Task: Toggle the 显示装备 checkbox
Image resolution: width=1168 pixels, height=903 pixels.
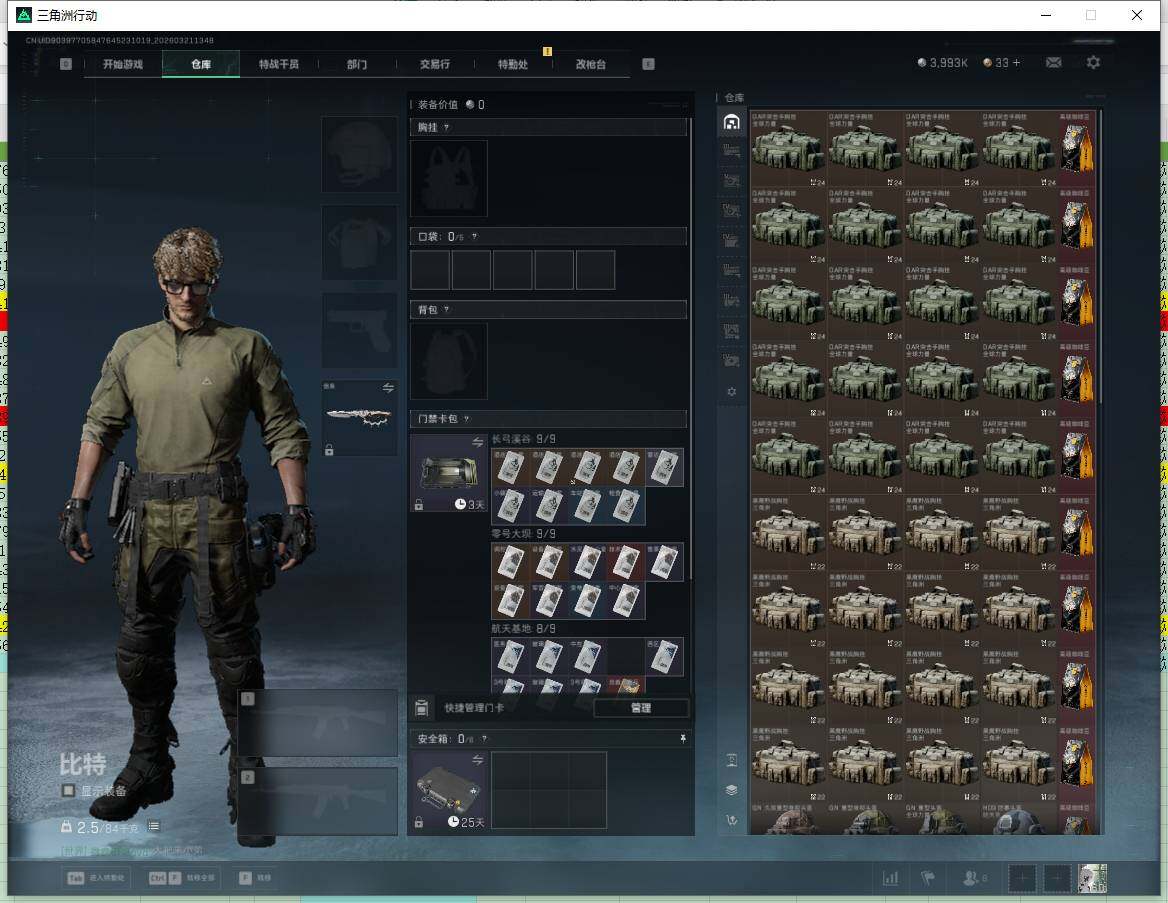Action: tap(68, 791)
